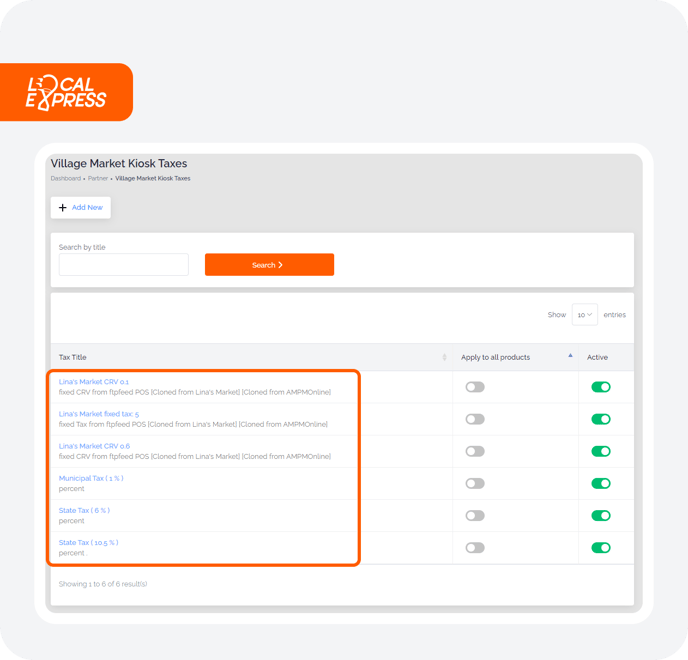The width and height of the screenshot is (688, 660).
Task: Enable Apply to all for Lina's Market CRV 0.1
Action: click(475, 387)
